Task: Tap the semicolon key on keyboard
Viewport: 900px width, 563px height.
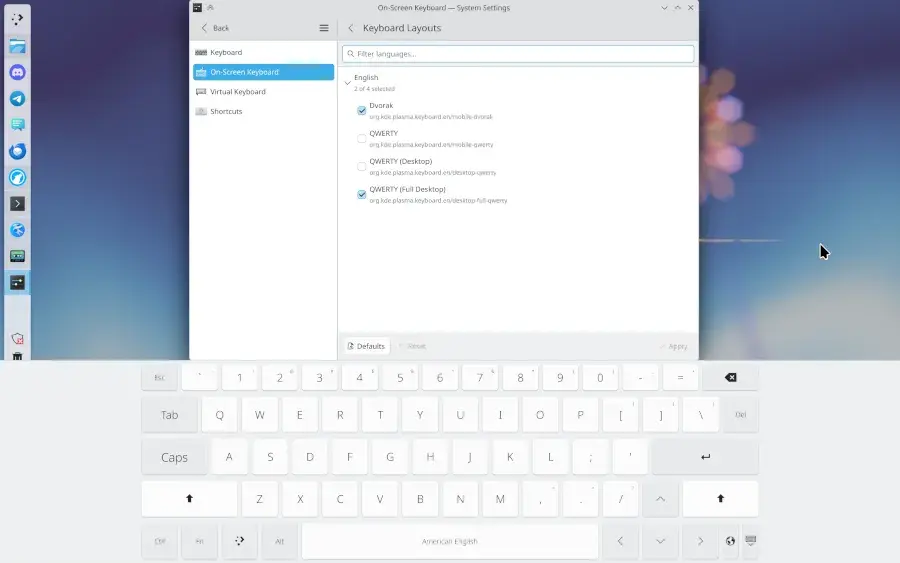Action: 590,457
